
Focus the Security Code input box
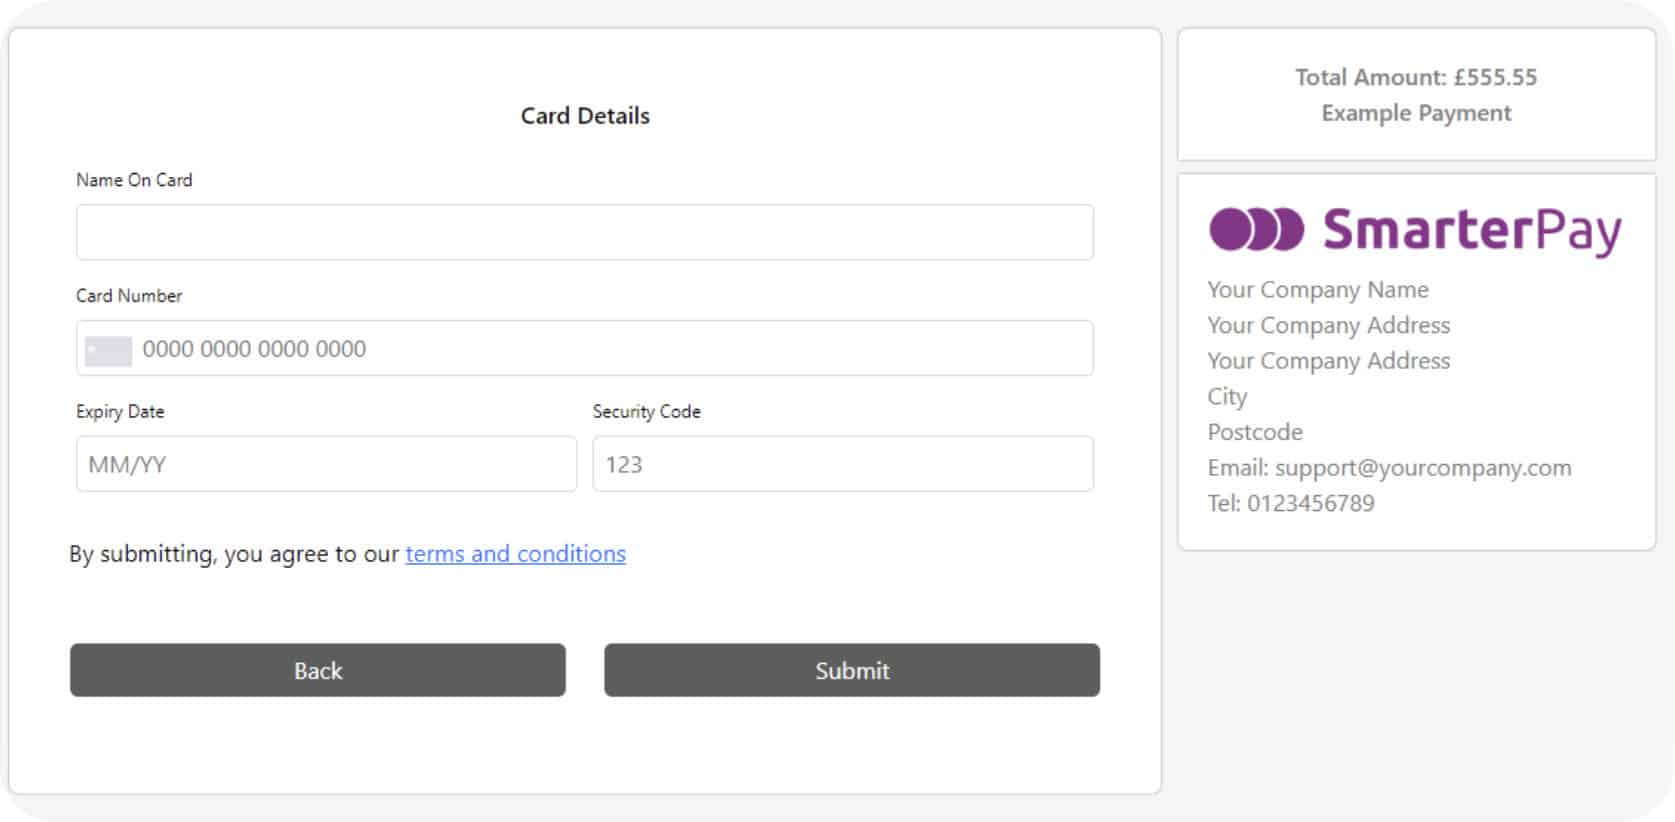842,464
